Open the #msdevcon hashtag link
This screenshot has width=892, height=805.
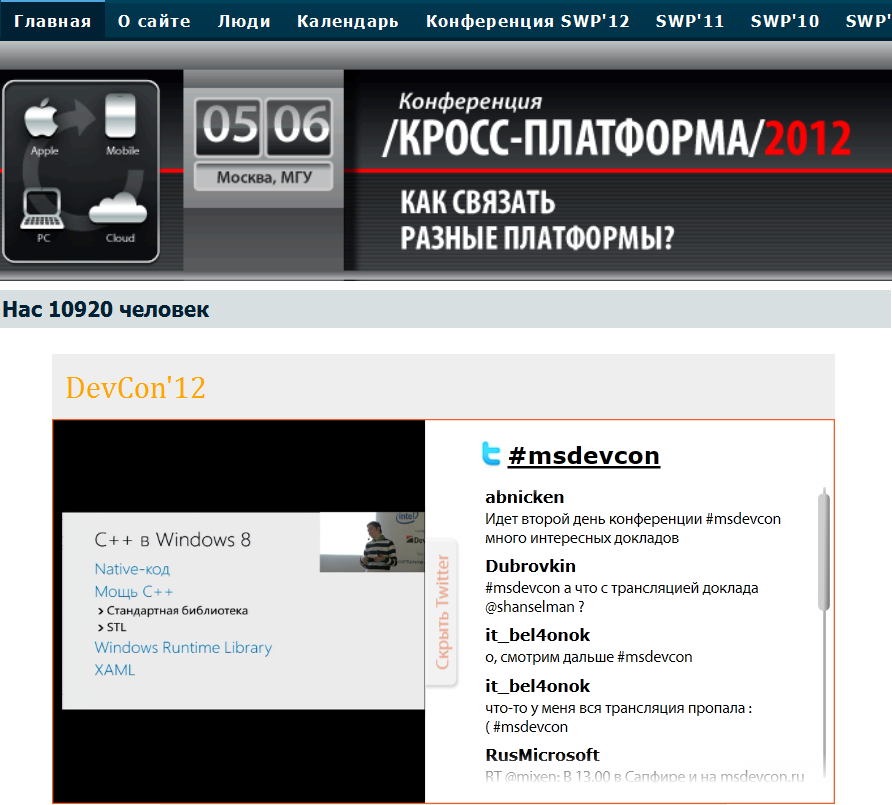click(584, 456)
